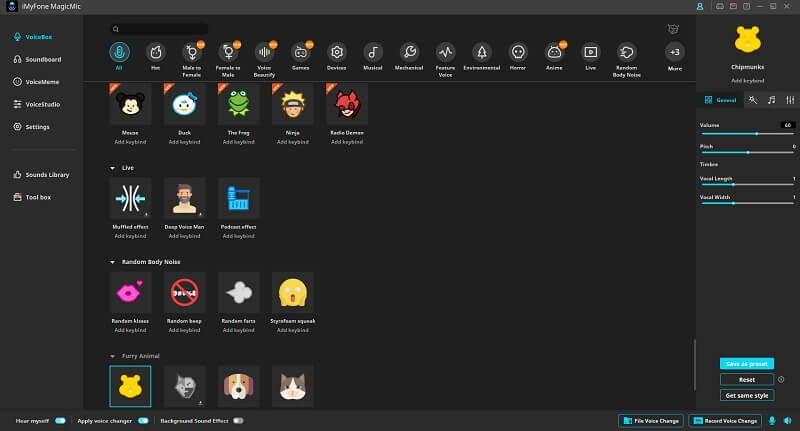Switch to the music note tab
800x431 pixels.
point(771,100)
